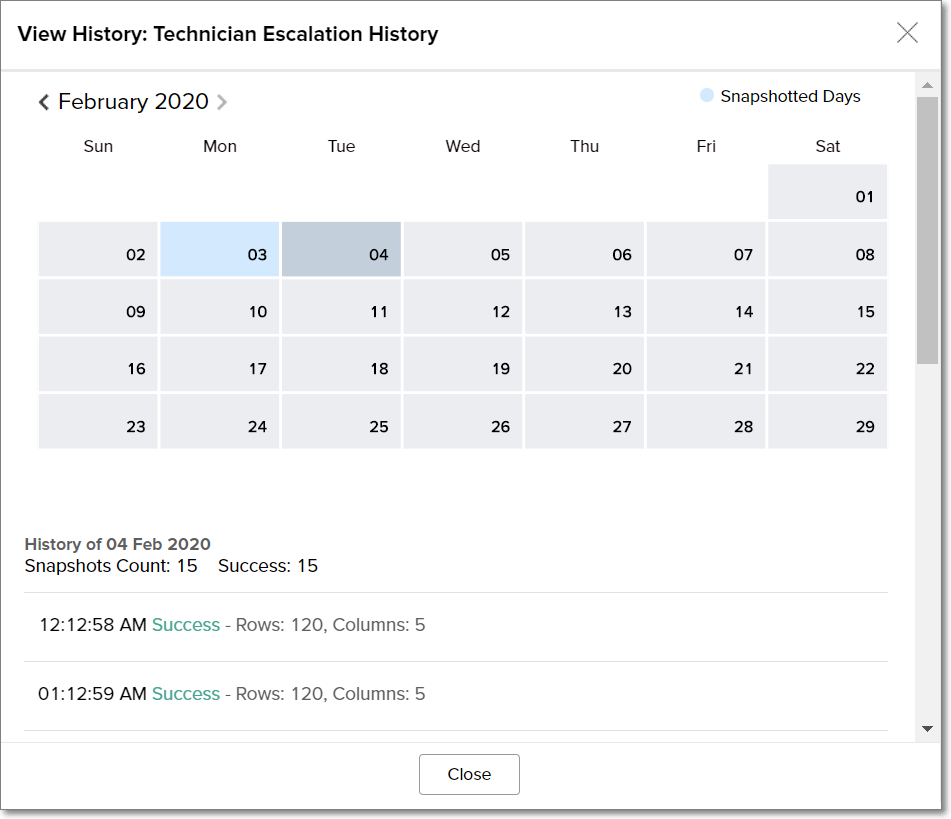
Task: Select day 15 in the calendar
Action: [x=827, y=307]
